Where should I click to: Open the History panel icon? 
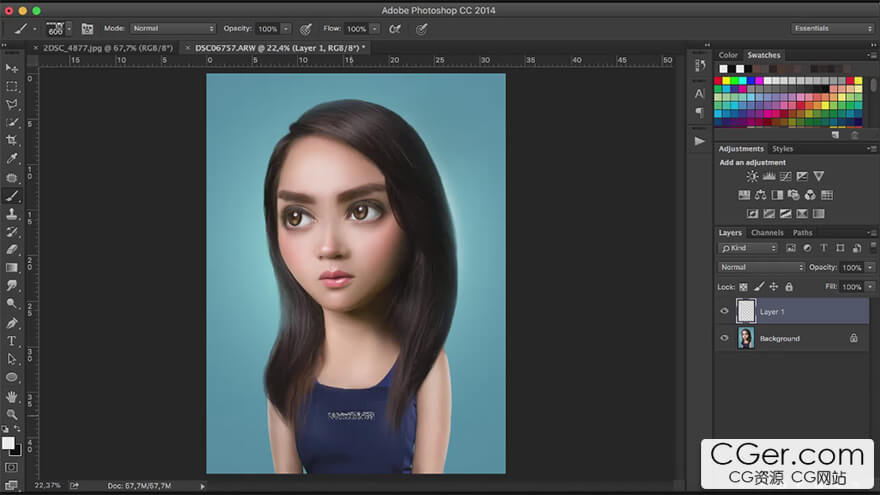click(700, 66)
